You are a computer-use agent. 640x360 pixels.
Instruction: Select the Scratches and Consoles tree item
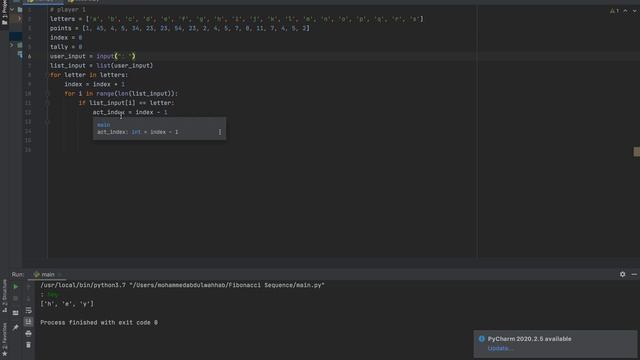[20, 54]
